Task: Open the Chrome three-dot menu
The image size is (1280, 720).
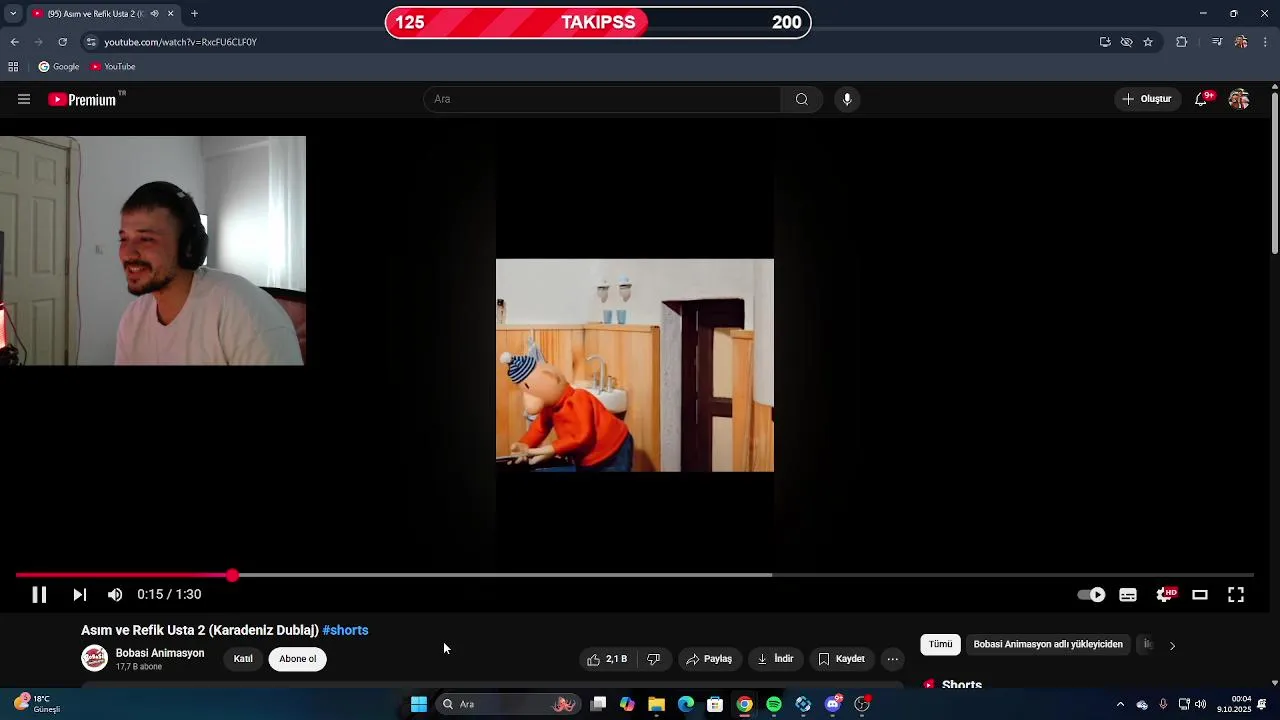Action: click(1266, 42)
